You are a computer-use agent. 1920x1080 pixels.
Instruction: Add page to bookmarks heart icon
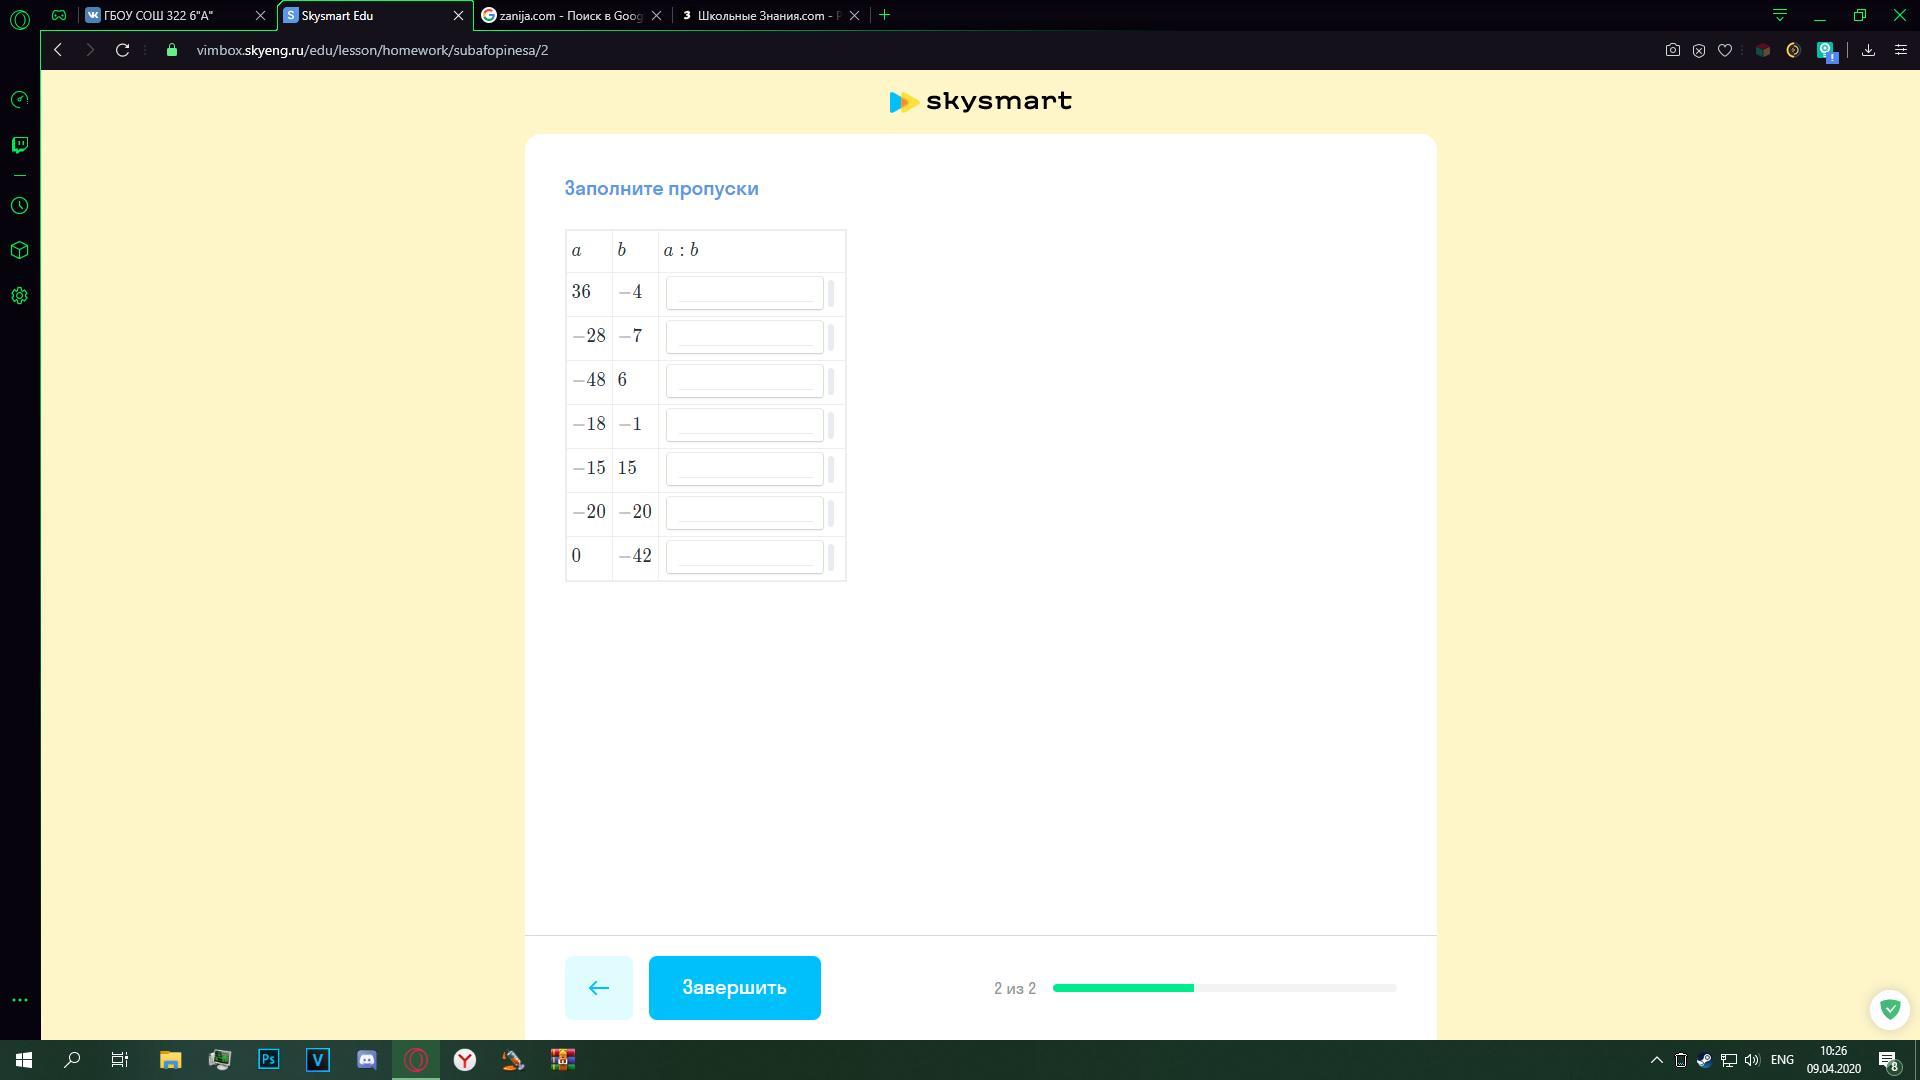point(1725,50)
